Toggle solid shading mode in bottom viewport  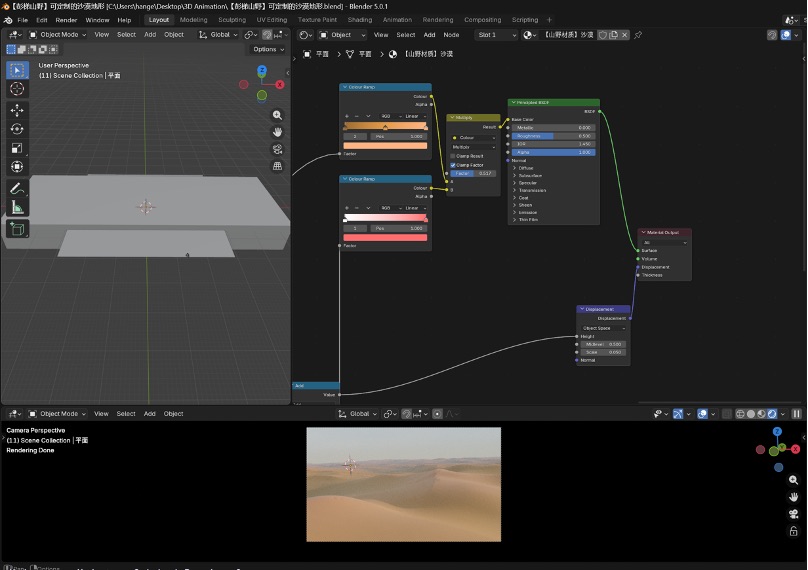(751, 414)
